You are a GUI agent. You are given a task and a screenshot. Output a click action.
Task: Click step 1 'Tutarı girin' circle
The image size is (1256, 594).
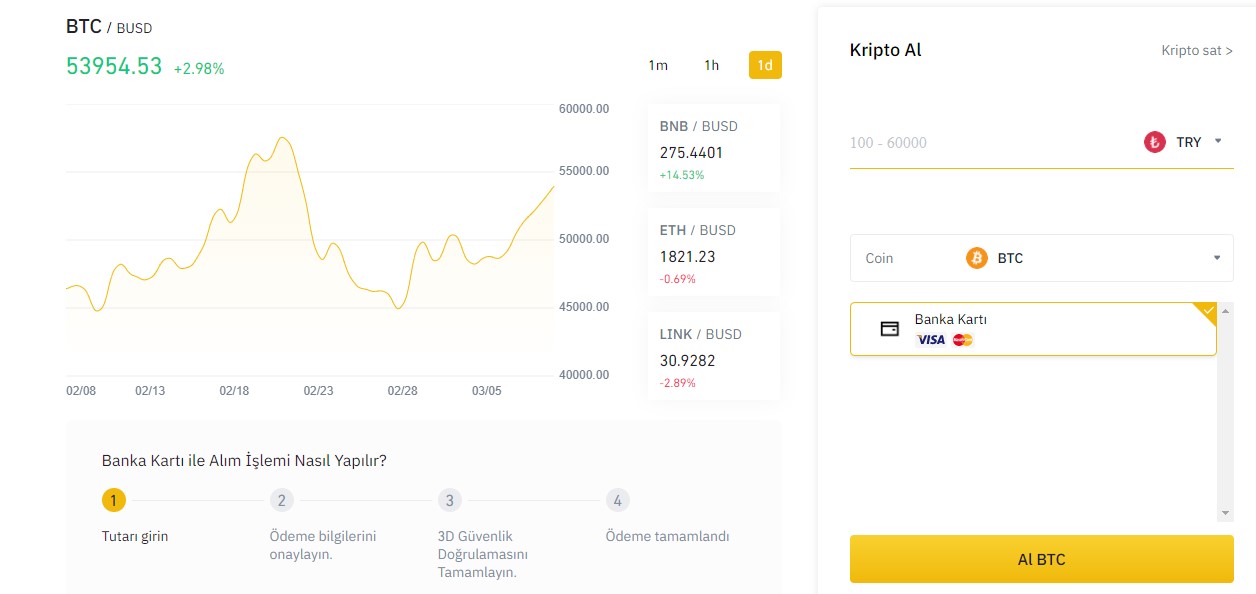(x=113, y=500)
